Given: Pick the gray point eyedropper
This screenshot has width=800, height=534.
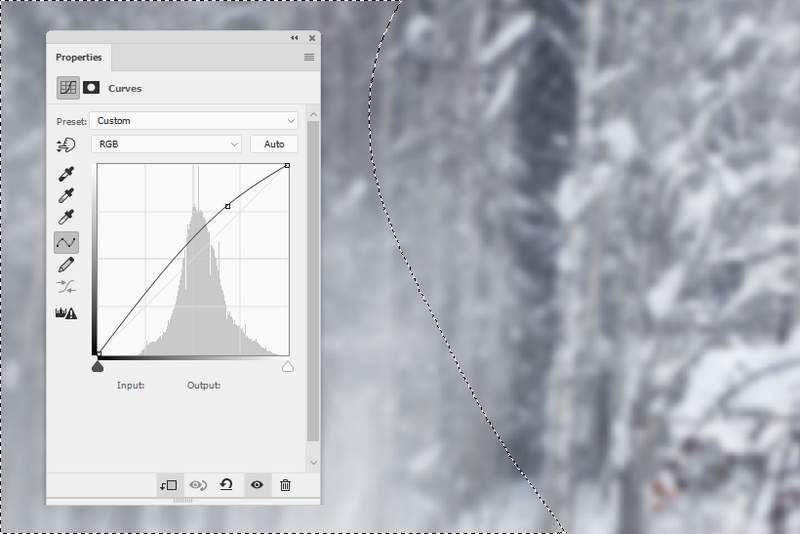Looking at the screenshot, I should click(66, 195).
